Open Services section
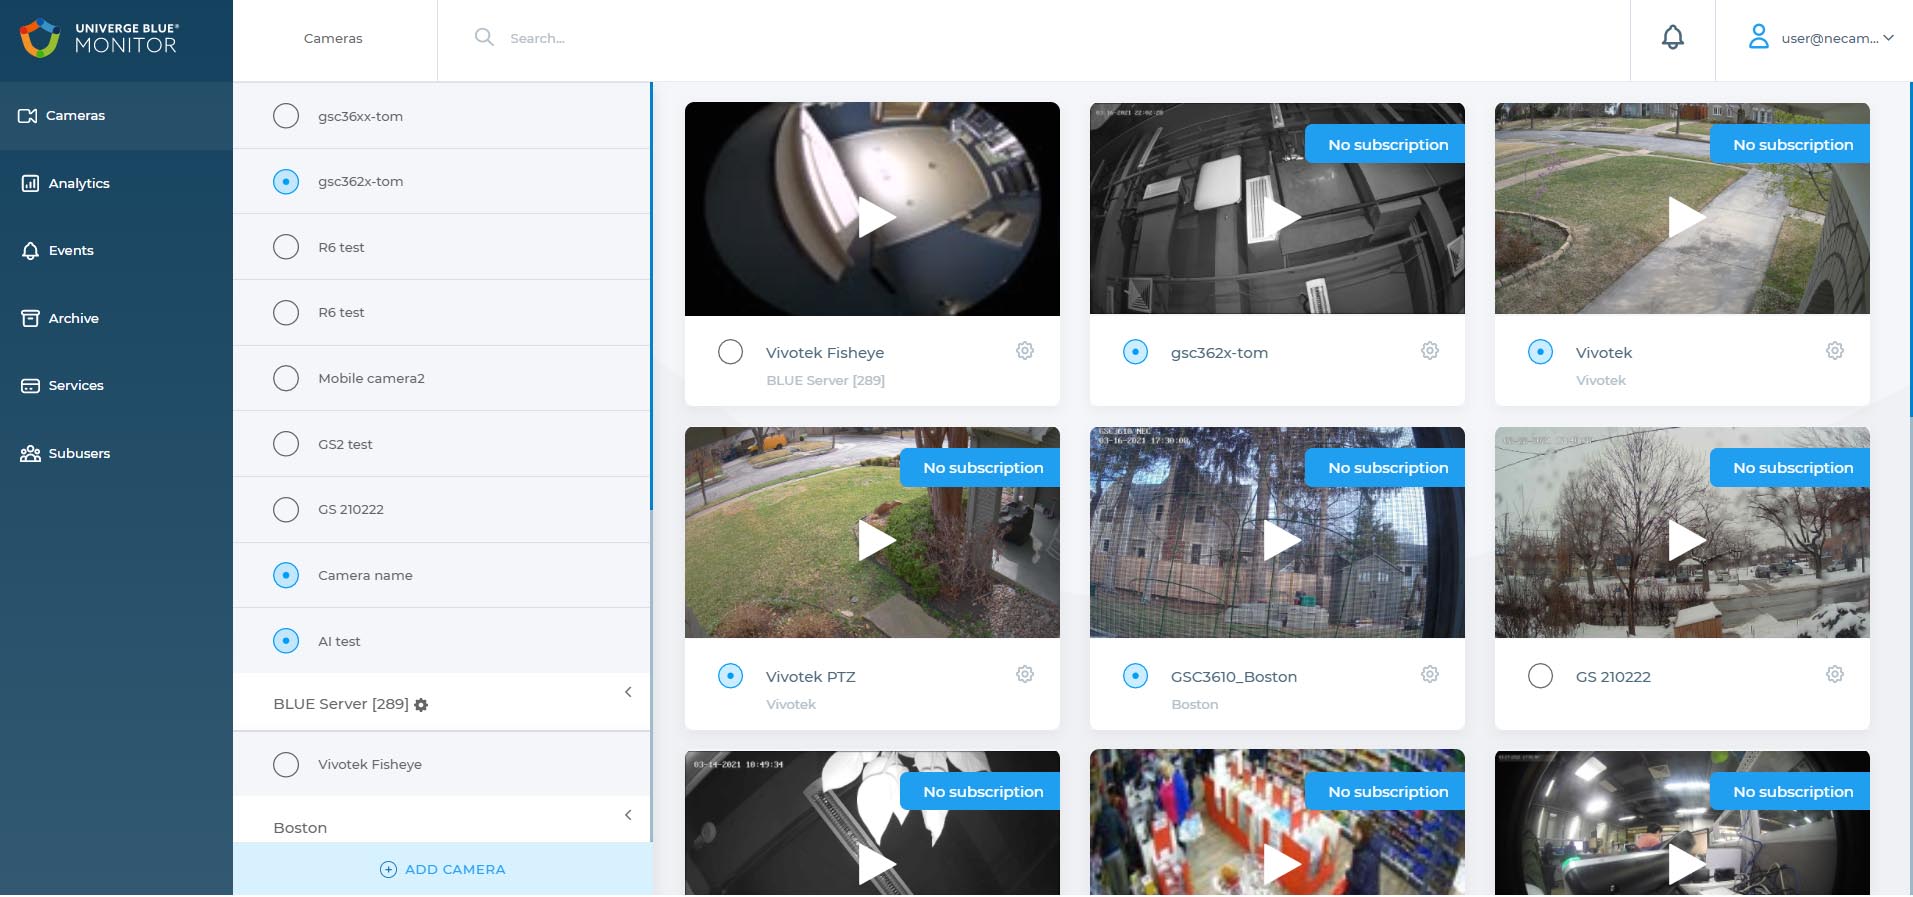Viewport: 1913px width, 897px height. click(x=116, y=385)
